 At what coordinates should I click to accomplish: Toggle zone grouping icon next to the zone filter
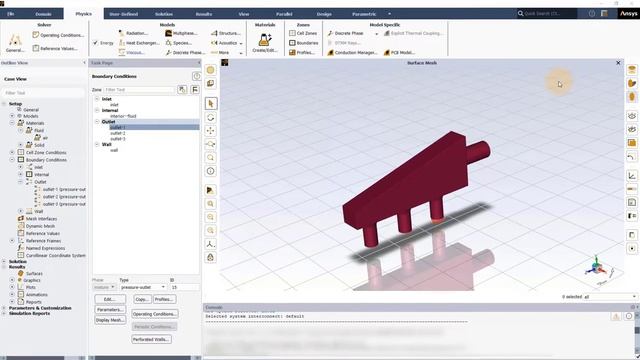182,89
